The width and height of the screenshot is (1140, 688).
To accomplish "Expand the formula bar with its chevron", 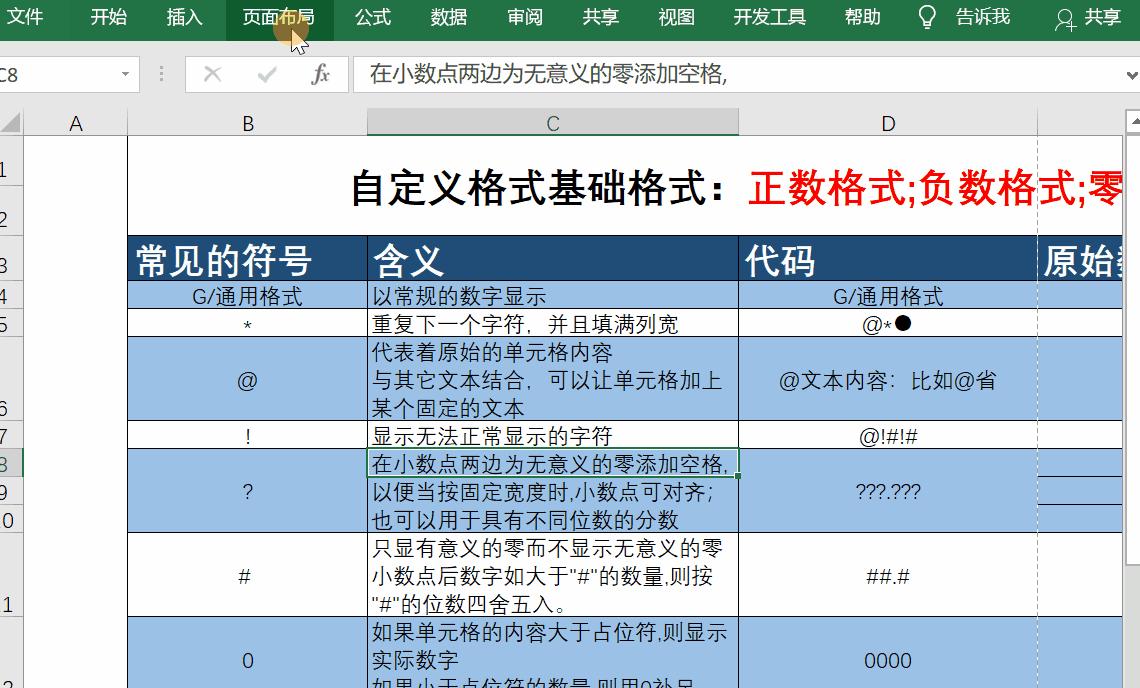I will tap(1130, 75).
